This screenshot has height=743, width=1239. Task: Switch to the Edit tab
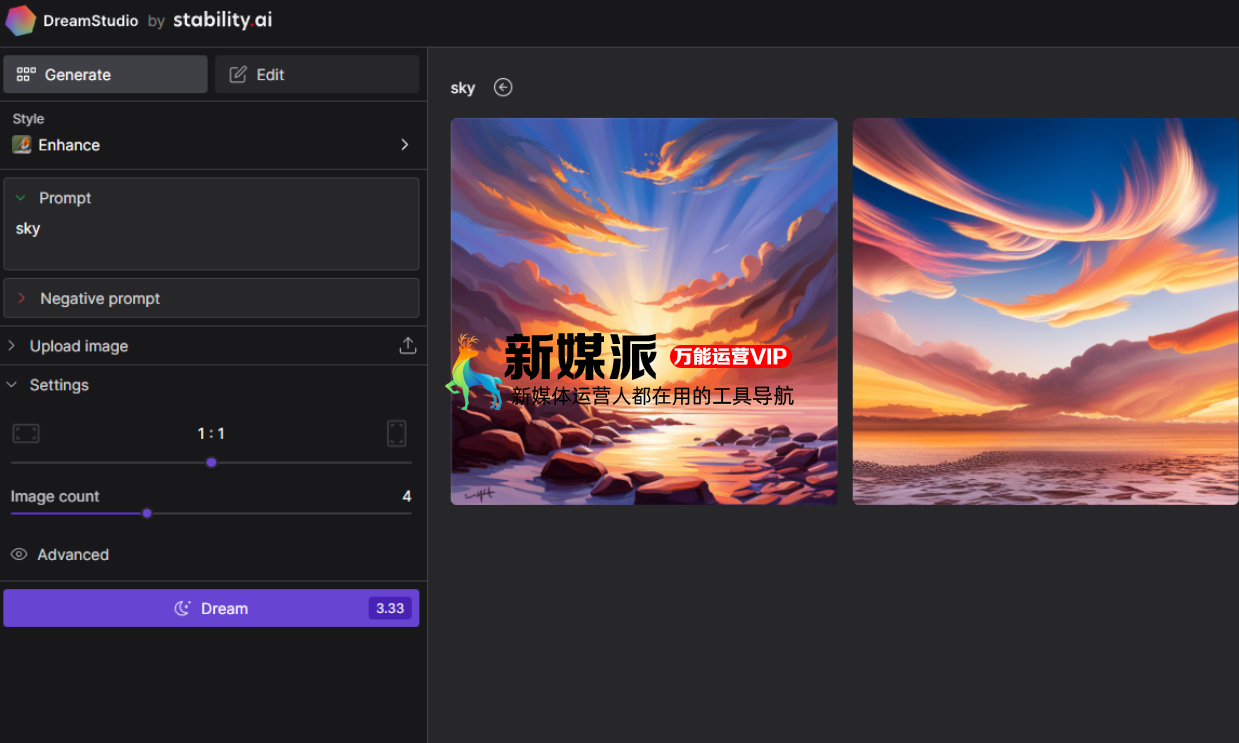point(317,74)
